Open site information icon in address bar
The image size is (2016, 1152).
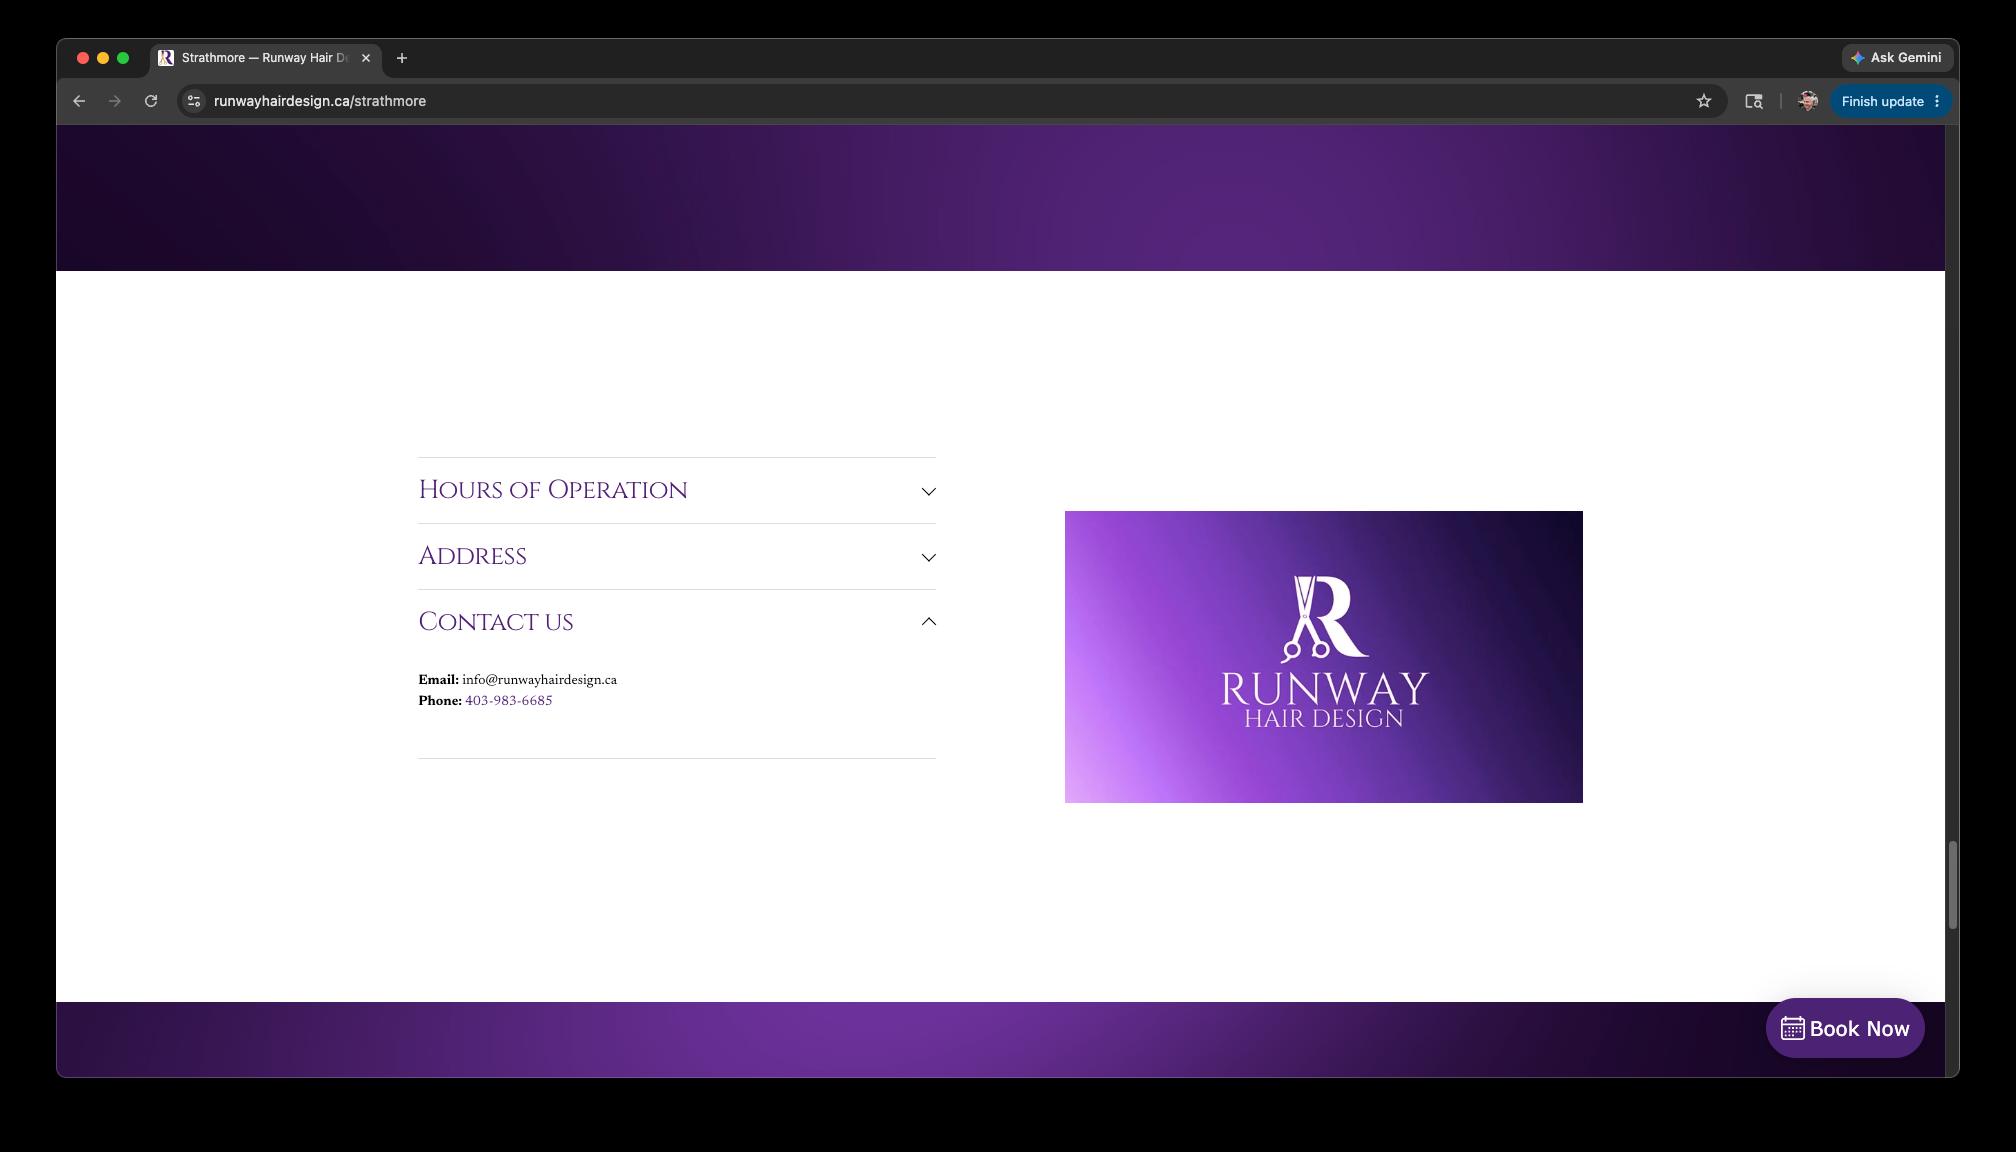(x=195, y=101)
